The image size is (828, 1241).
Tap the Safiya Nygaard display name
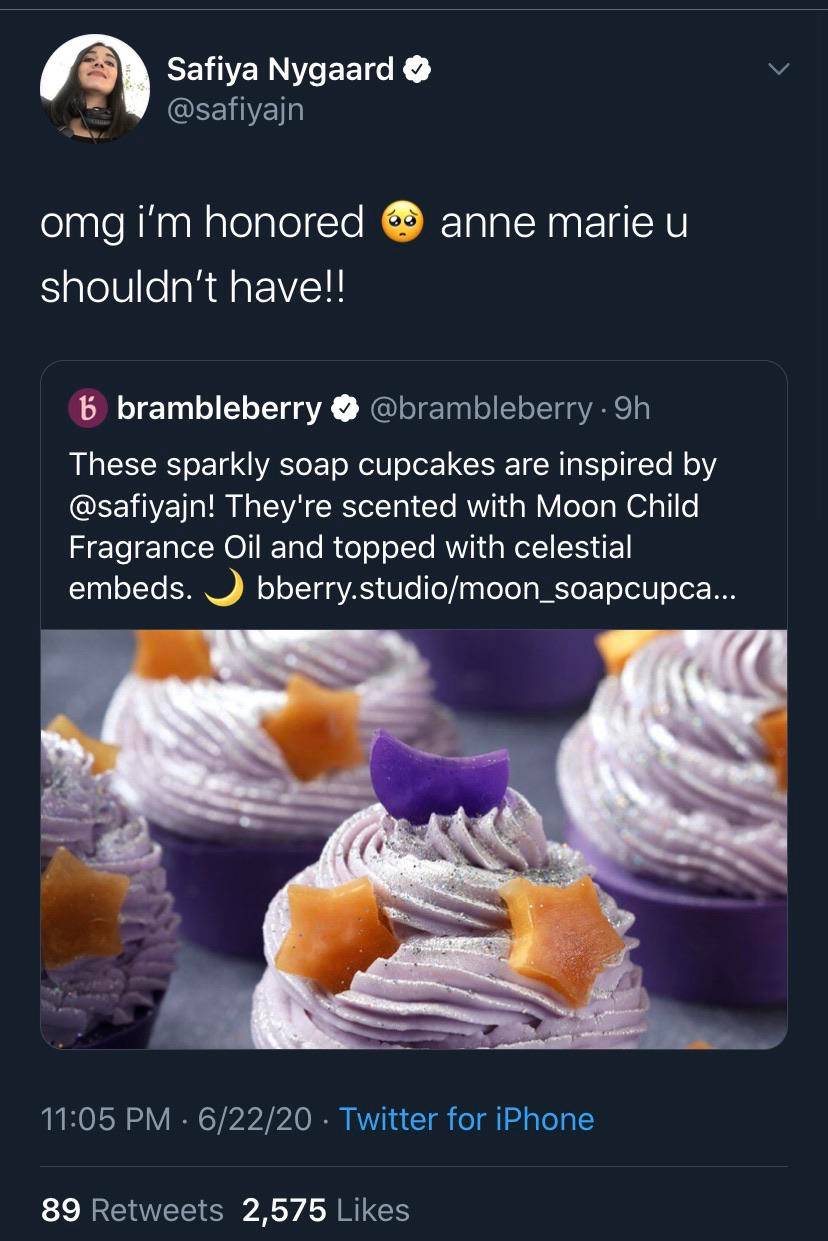coord(280,69)
